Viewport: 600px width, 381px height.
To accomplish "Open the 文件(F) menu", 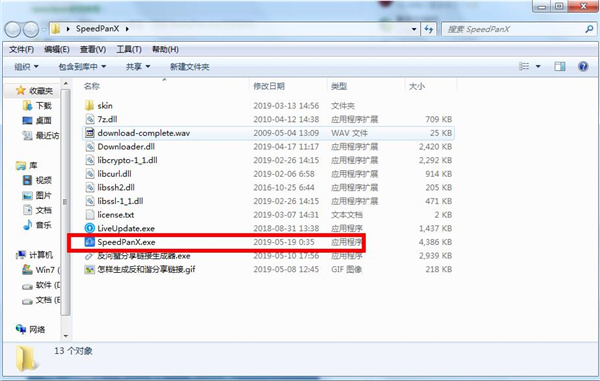I will (x=21, y=49).
